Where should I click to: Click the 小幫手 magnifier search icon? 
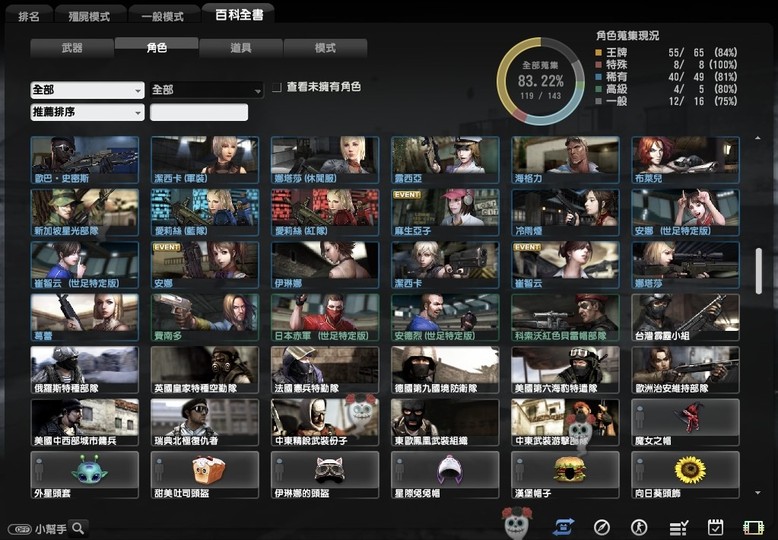tap(77, 528)
